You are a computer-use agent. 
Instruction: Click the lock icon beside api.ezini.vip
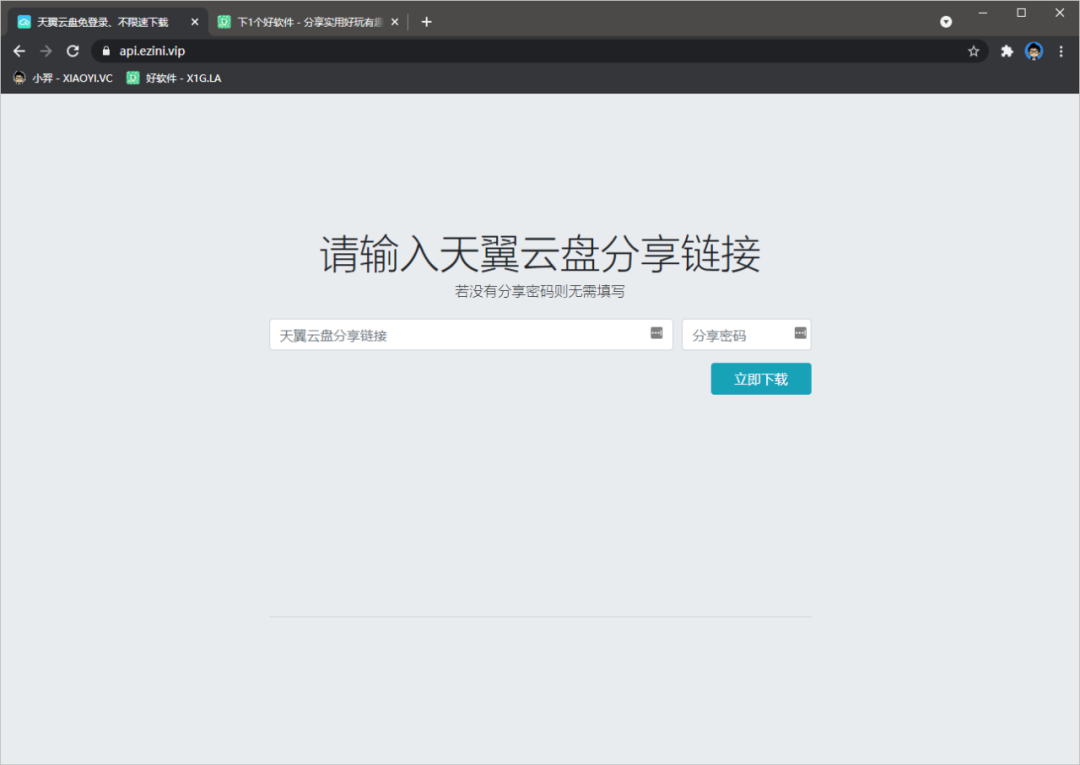pyautogui.click(x=105, y=51)
